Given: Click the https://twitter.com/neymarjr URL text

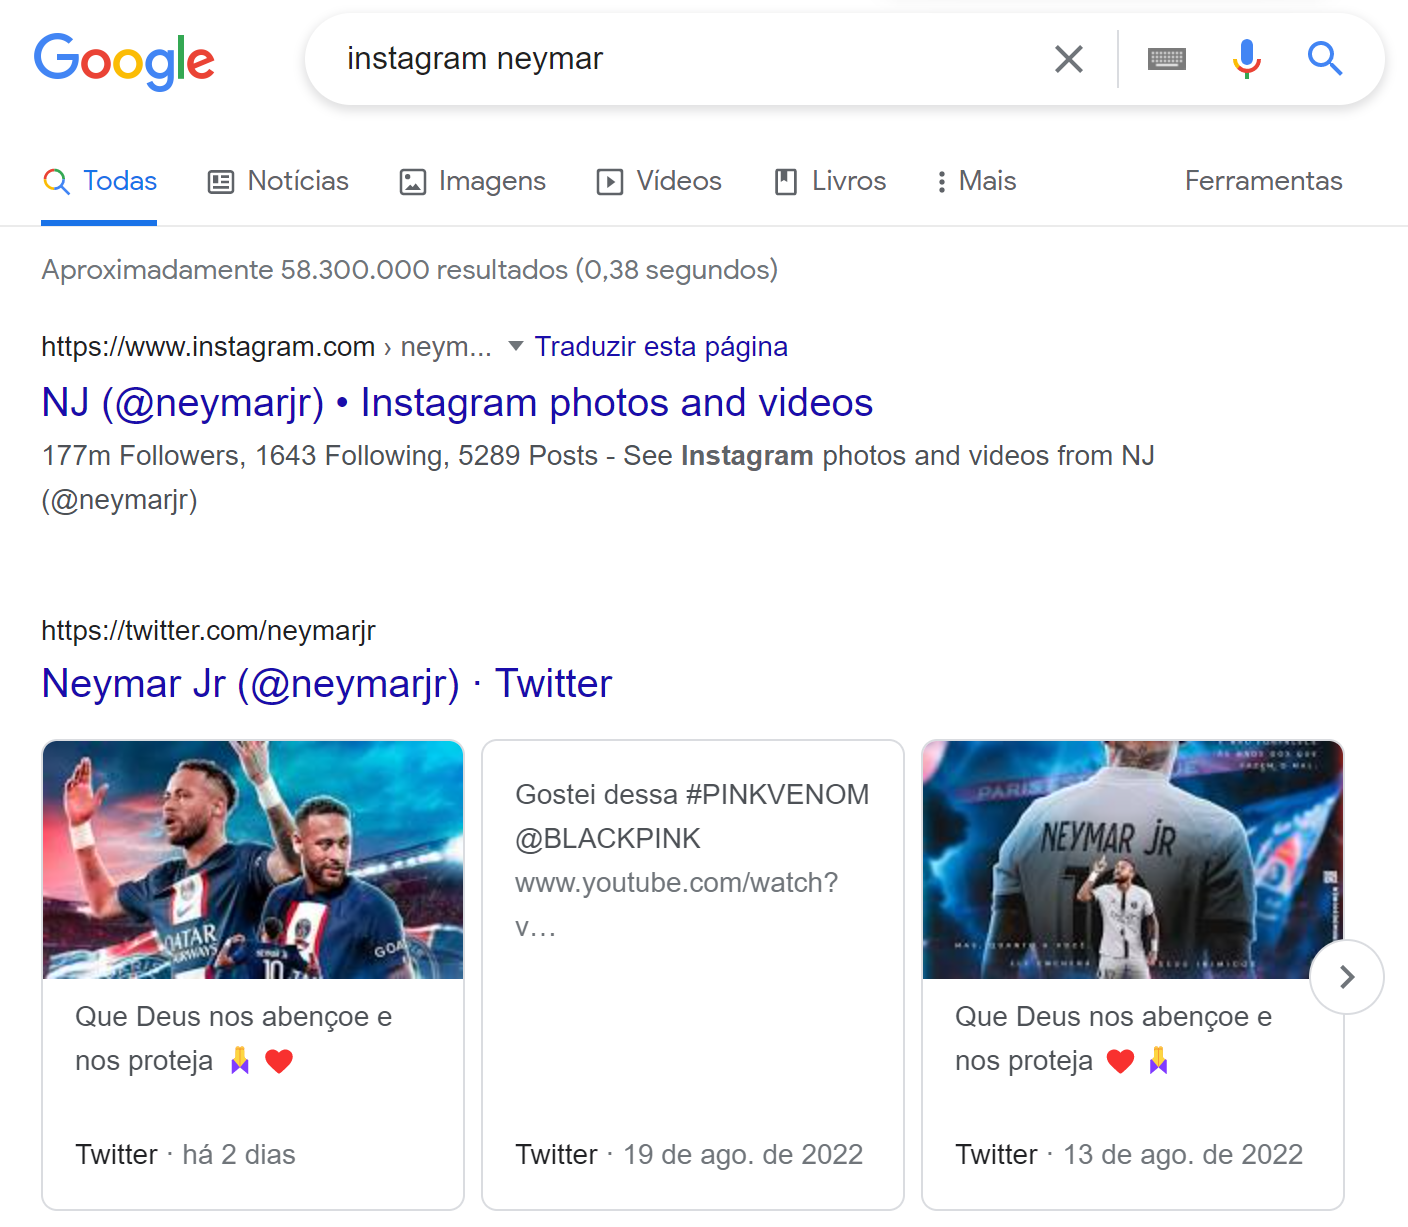Looking at the screenshot, I should tap(208, 630).
